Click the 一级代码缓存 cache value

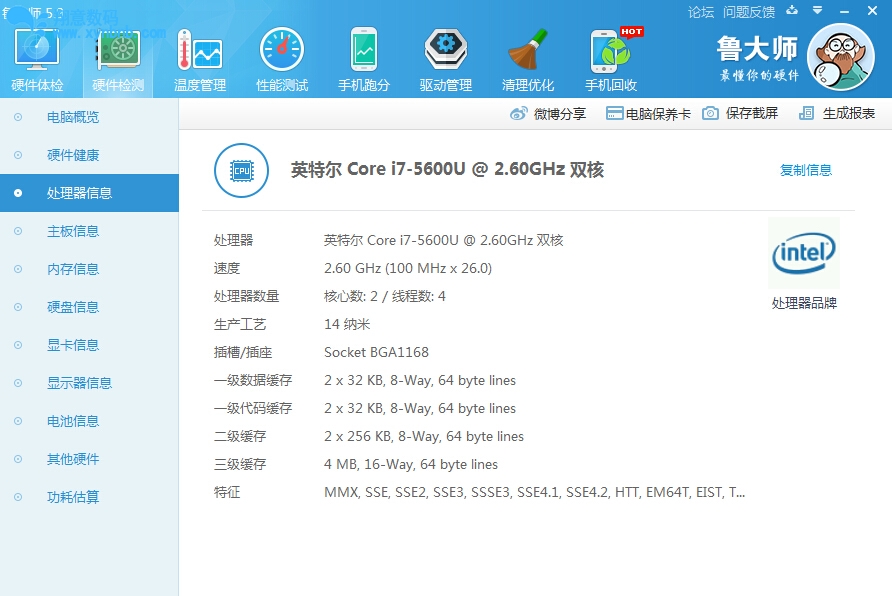pyautogui.click(x=420, y=408)
